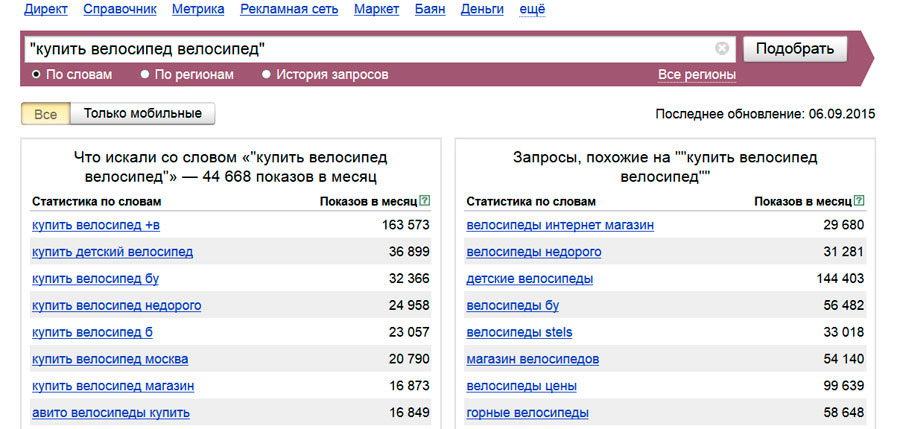
Task: Open query купить велосипед +в
Action: click(x=96, y=225)
